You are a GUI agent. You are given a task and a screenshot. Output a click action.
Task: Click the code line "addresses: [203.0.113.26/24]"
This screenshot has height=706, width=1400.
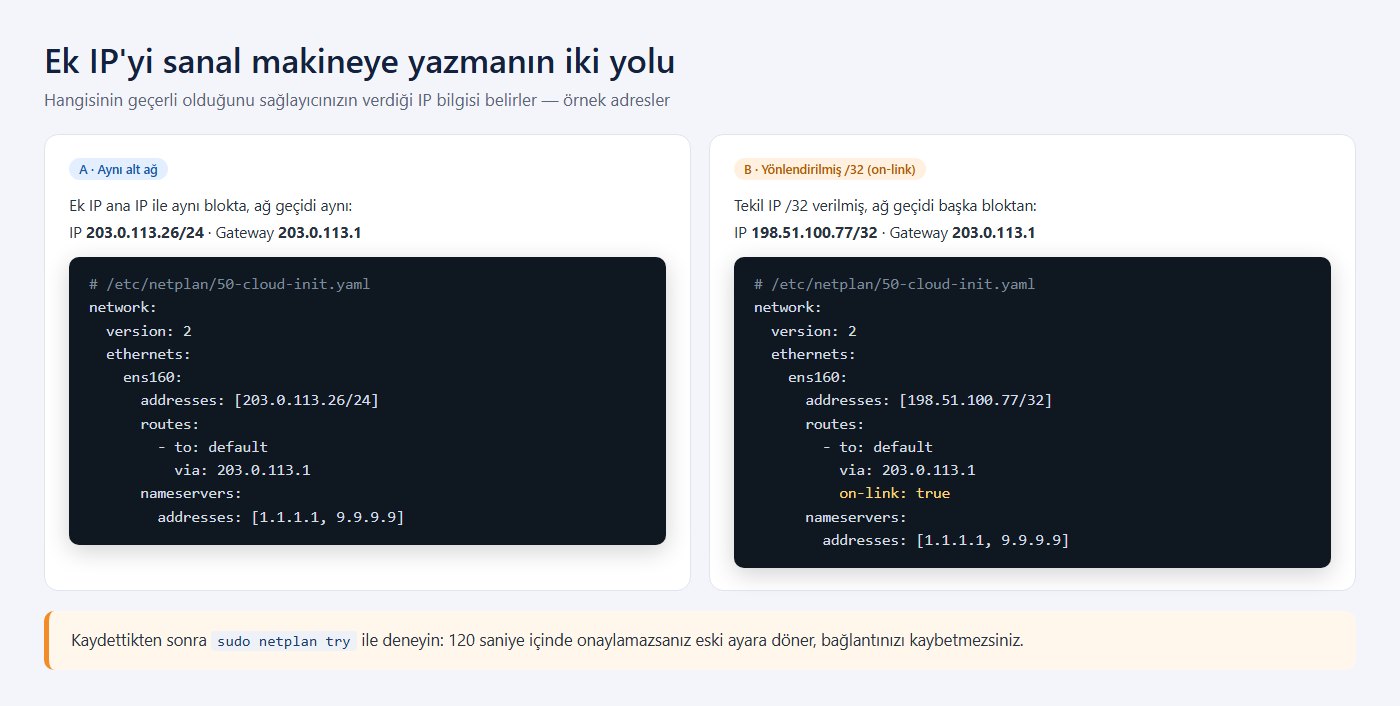260,401
